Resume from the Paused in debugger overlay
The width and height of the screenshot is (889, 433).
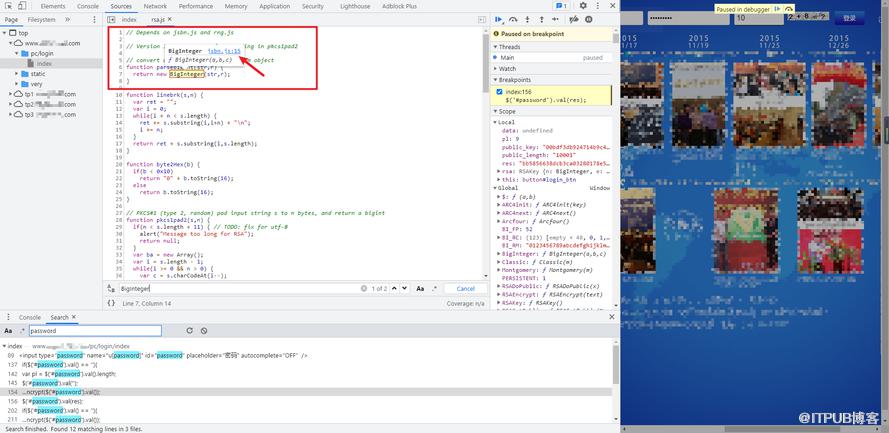pyautogui.click(x=778, y=9)
